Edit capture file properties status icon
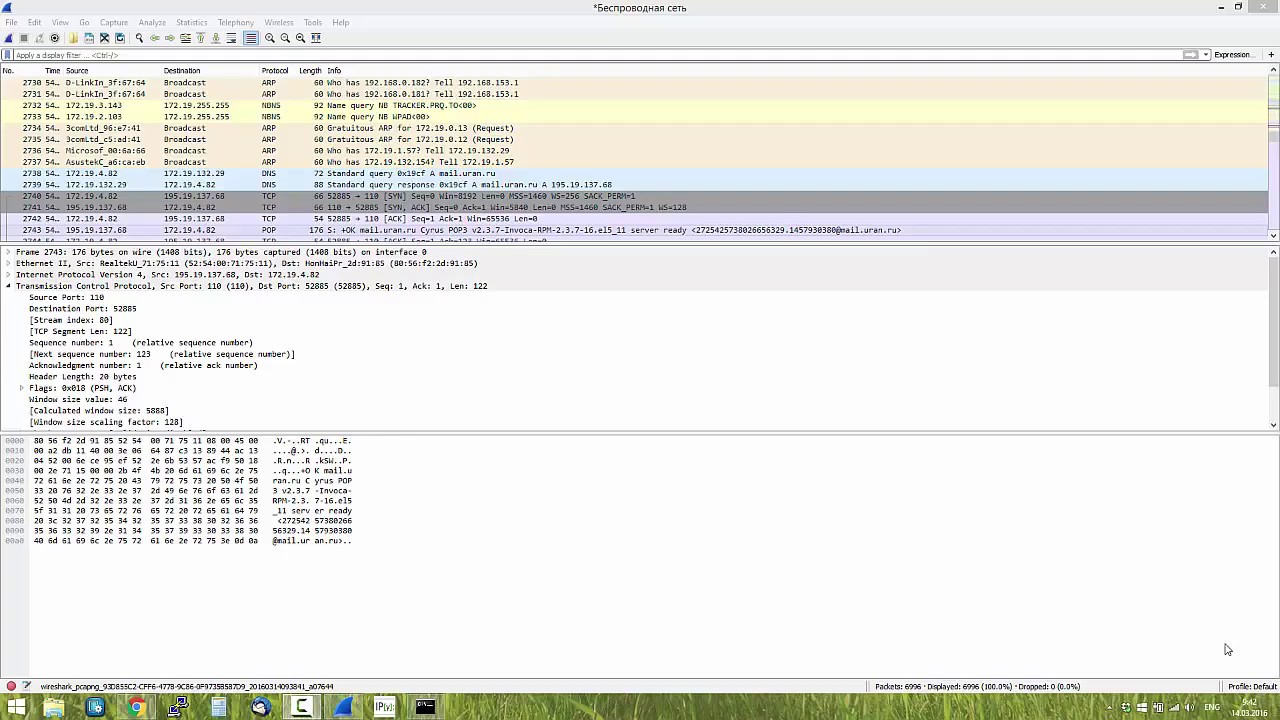The width and height of the screenshot is (1280, 720). coord(27,687)
